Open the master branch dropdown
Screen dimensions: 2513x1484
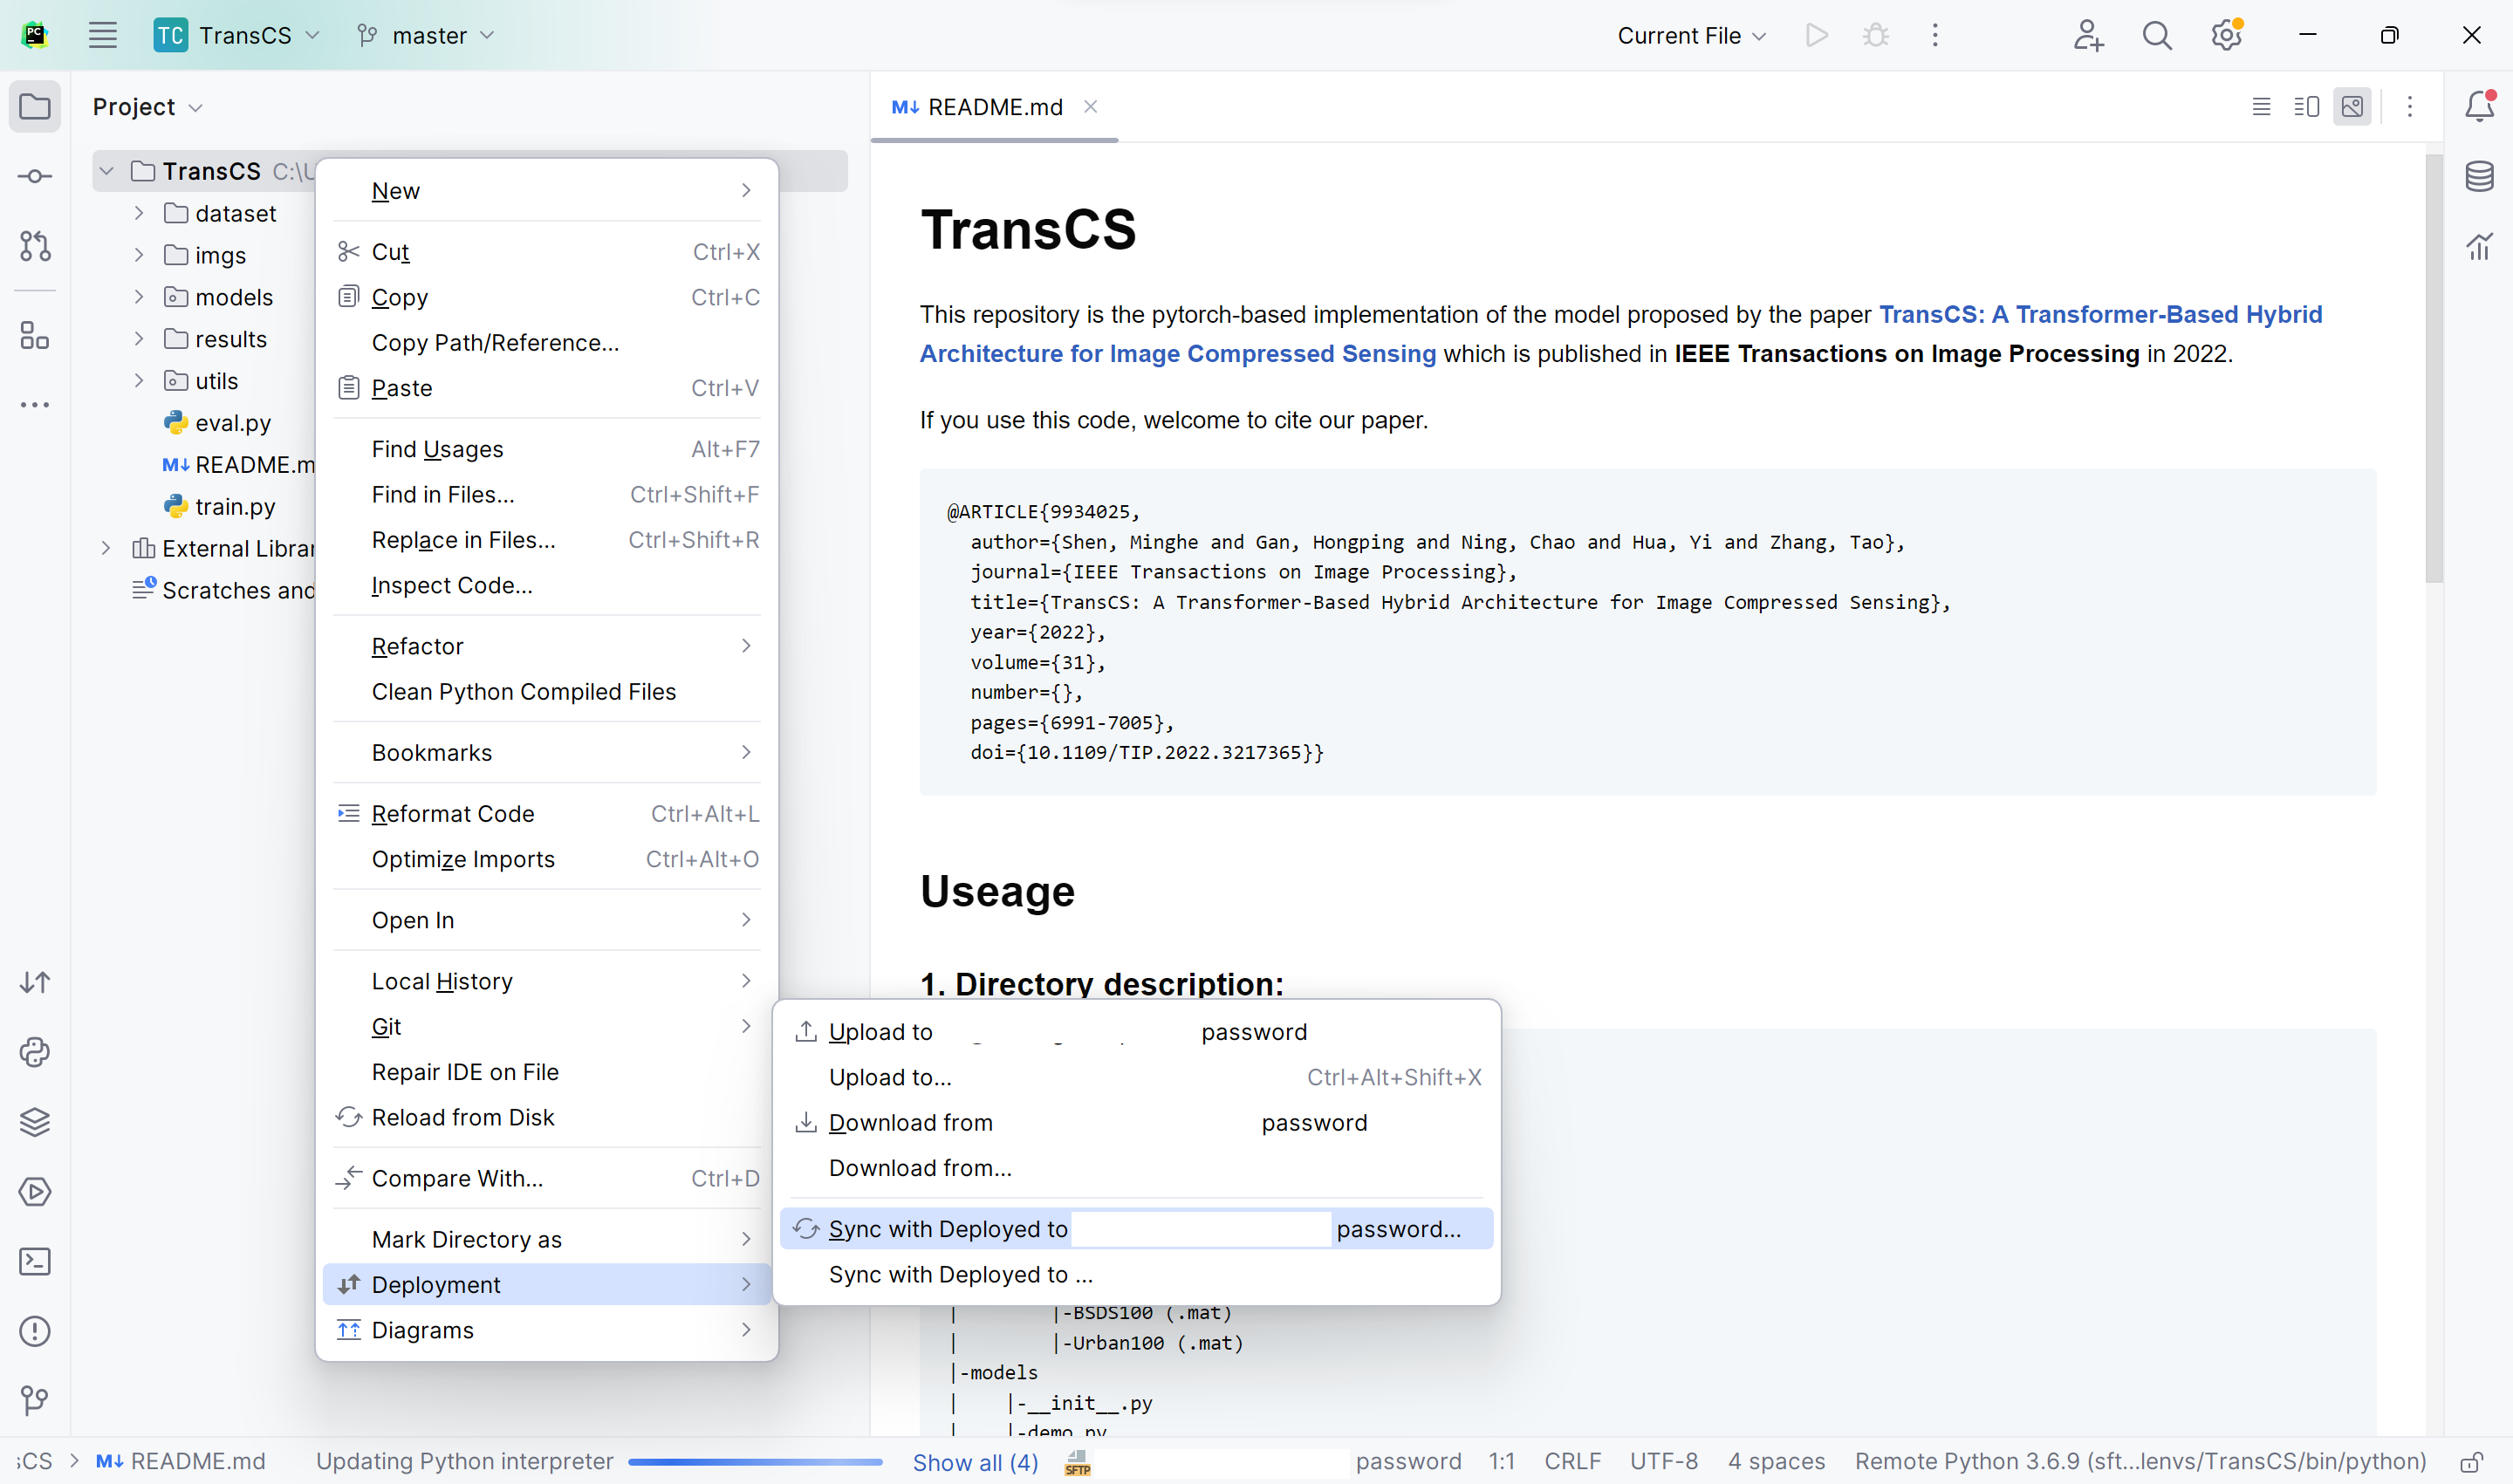[427, 35]
